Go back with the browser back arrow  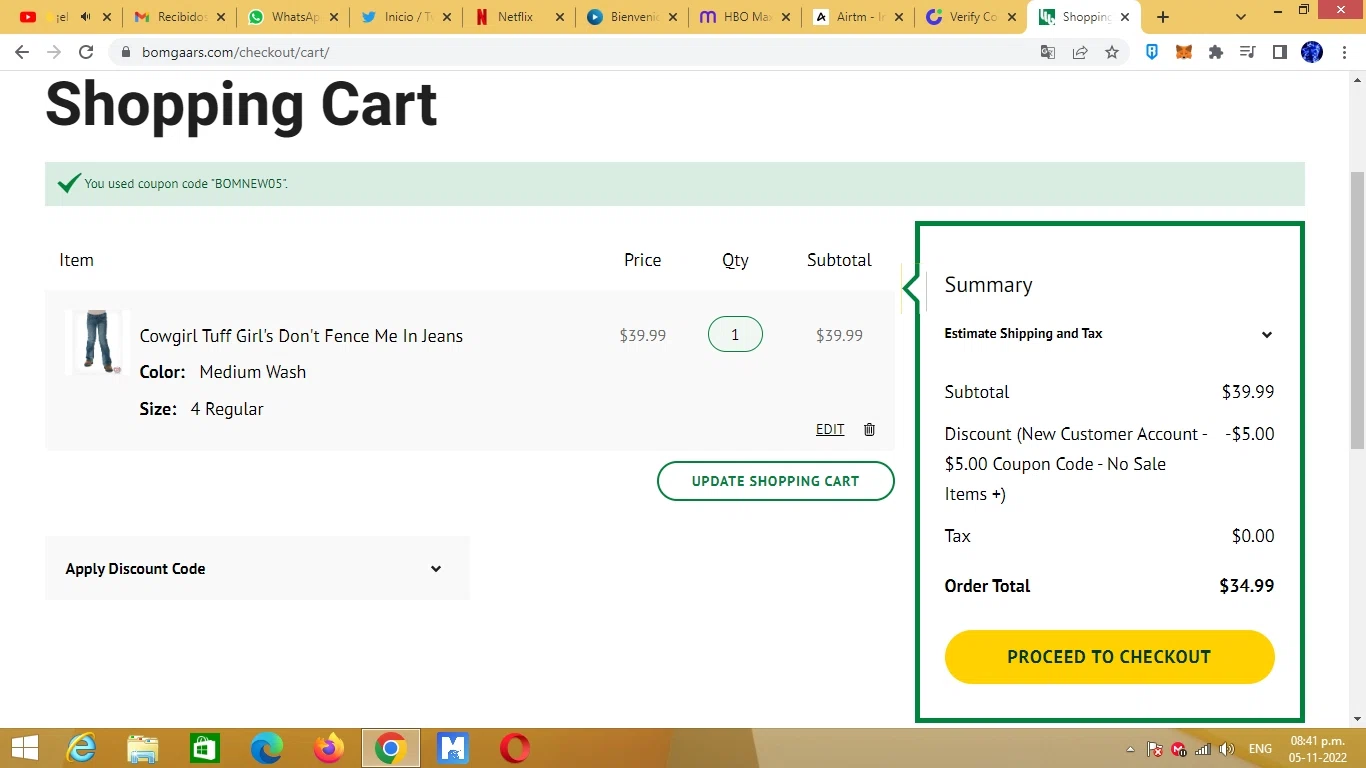pos(22,52)
